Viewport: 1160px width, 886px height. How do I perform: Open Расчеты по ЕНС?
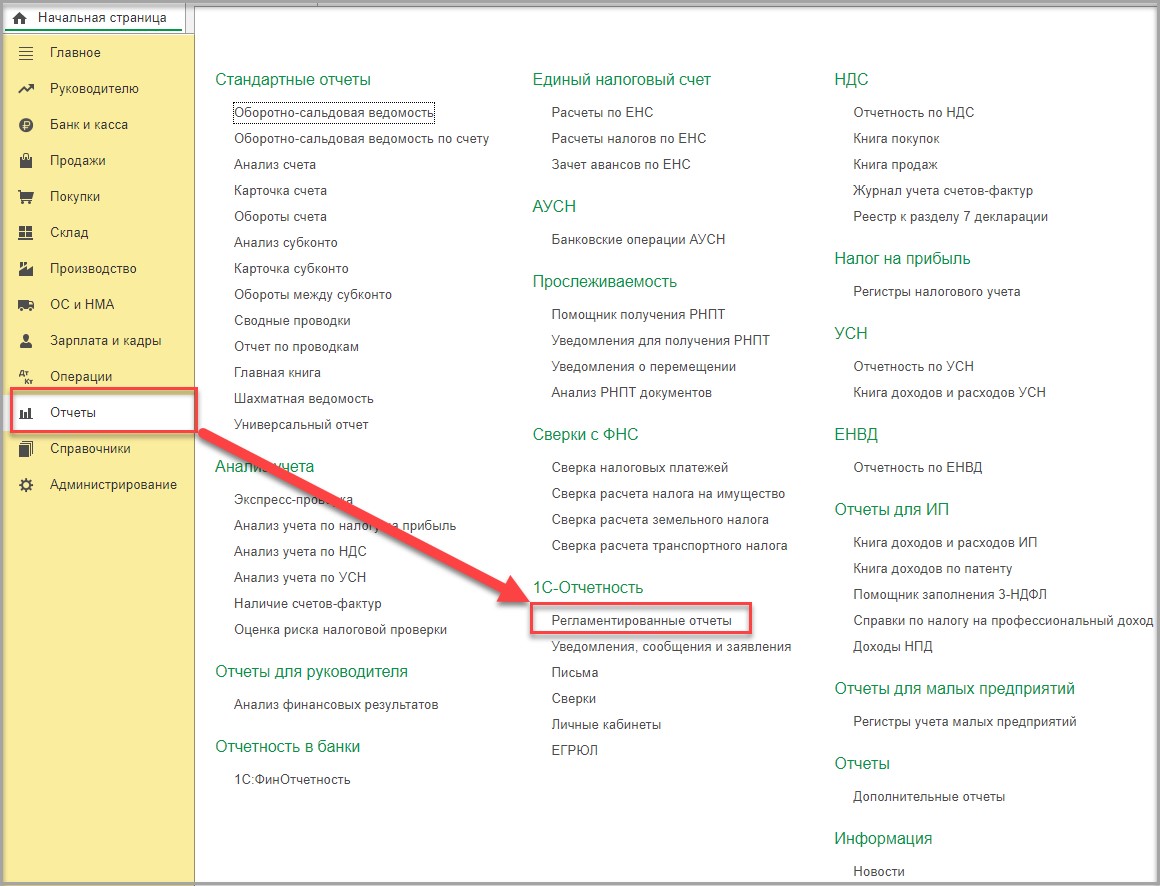(602, 112)
